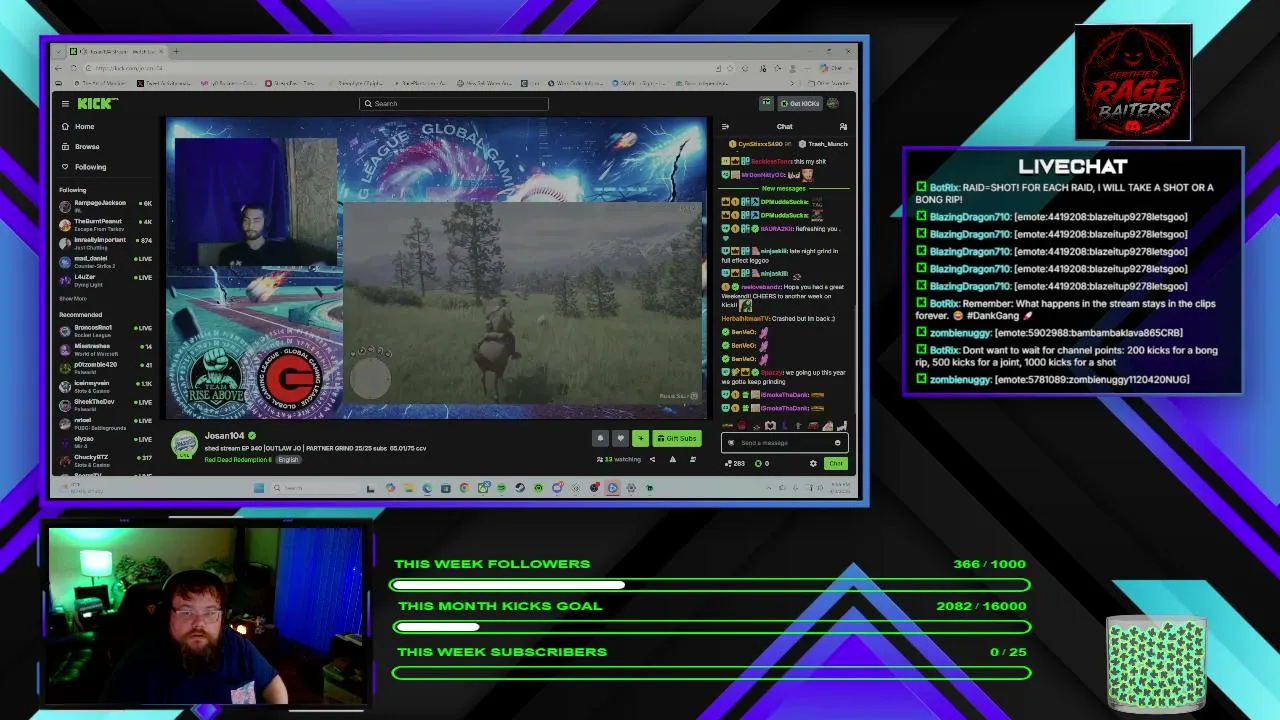Open Windows Start menu
Screen dimensions: 1280x720
tap(259, 488)
